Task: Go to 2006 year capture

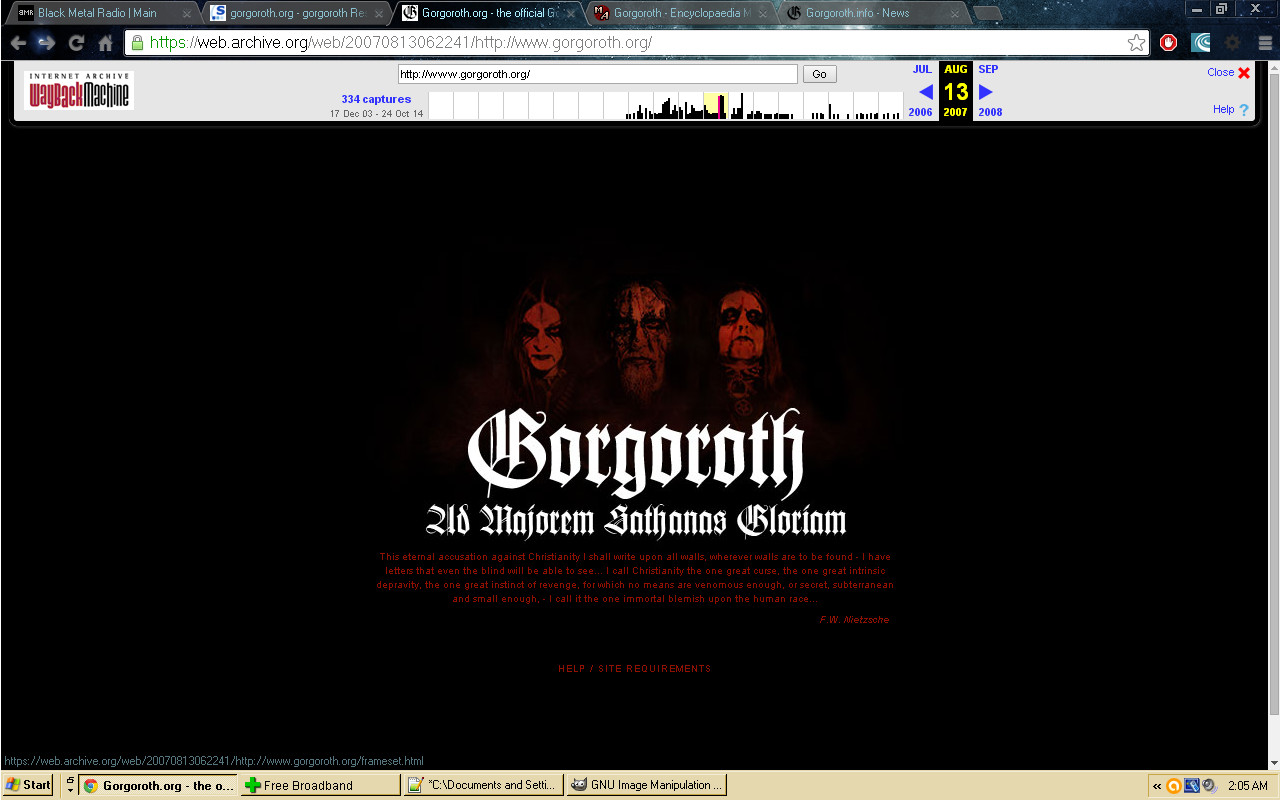Action: pyautogui.click(x=920, y=112)
